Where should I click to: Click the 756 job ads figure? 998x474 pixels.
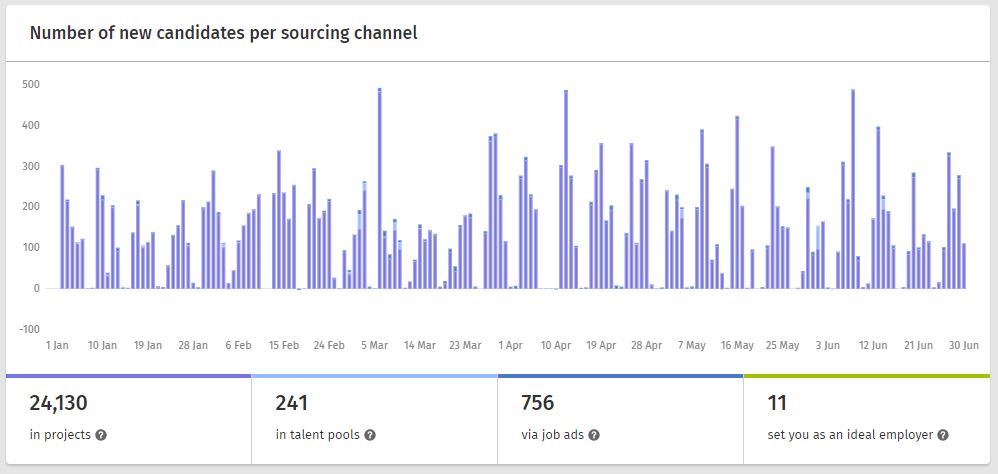[538, 404]
